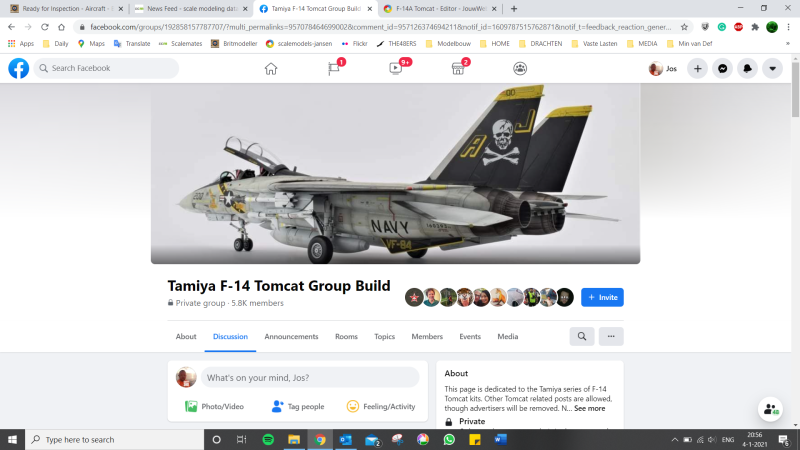This screenshot has height=450, width=800.
Task: Open the group more options ellipsis
Action: (x=611, y=336)
